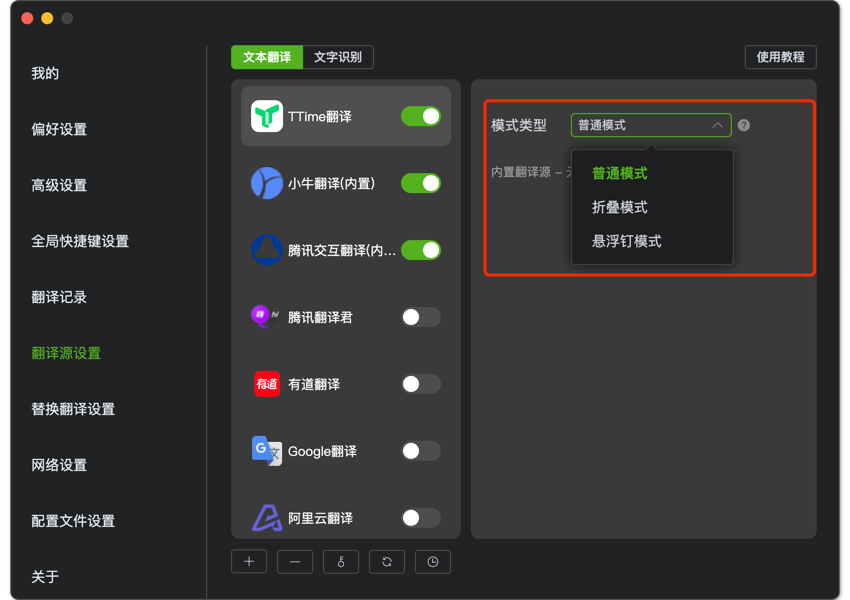Image resolution: width=850 pixels, height=600 pixels.
Task: Enable the Google翻译 switch
Action: coord(421,451)
